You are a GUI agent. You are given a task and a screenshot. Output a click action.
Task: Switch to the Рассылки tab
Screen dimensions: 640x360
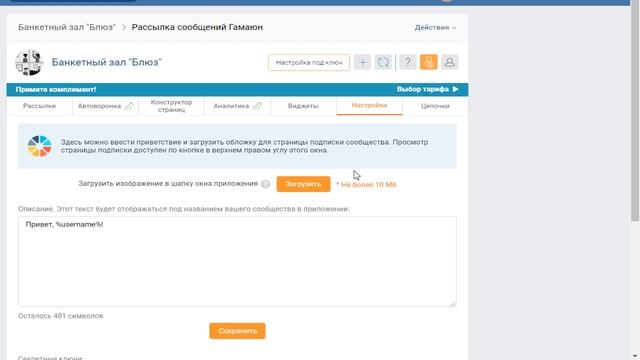pos(39,106)
